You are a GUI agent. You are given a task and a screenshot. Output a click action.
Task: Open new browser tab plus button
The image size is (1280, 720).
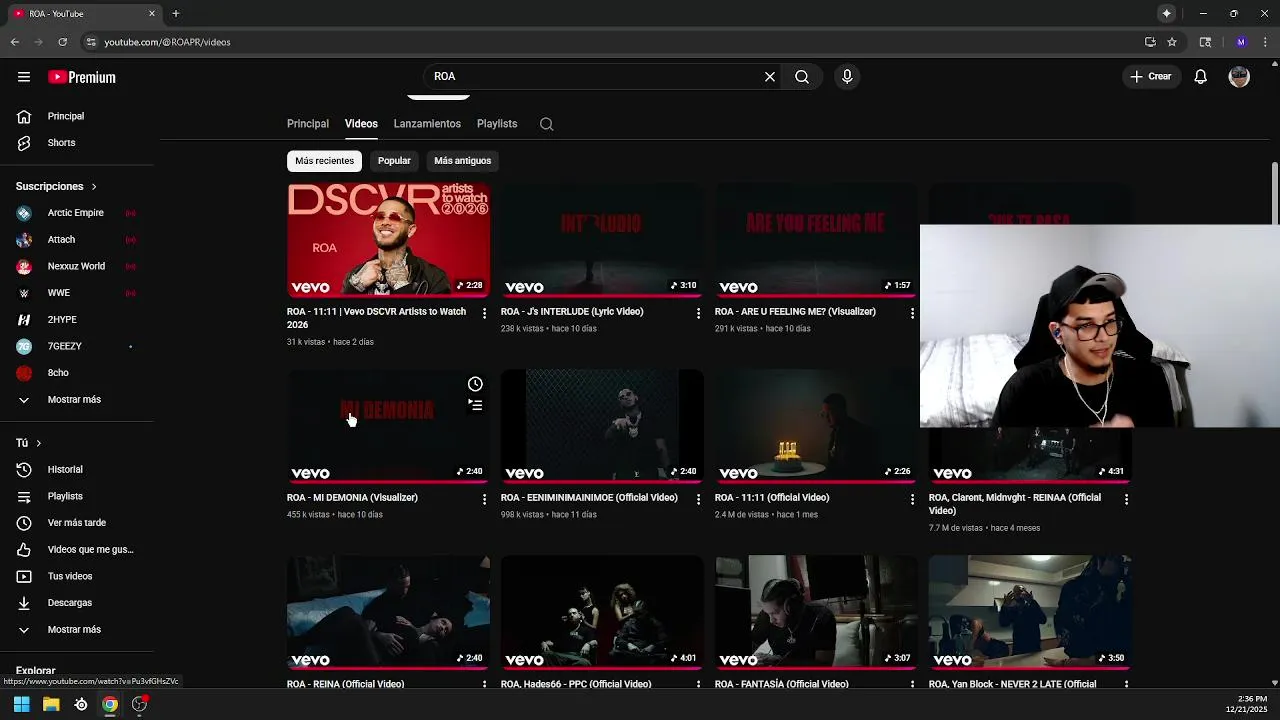pyautogui.click(x=175, y=13)
